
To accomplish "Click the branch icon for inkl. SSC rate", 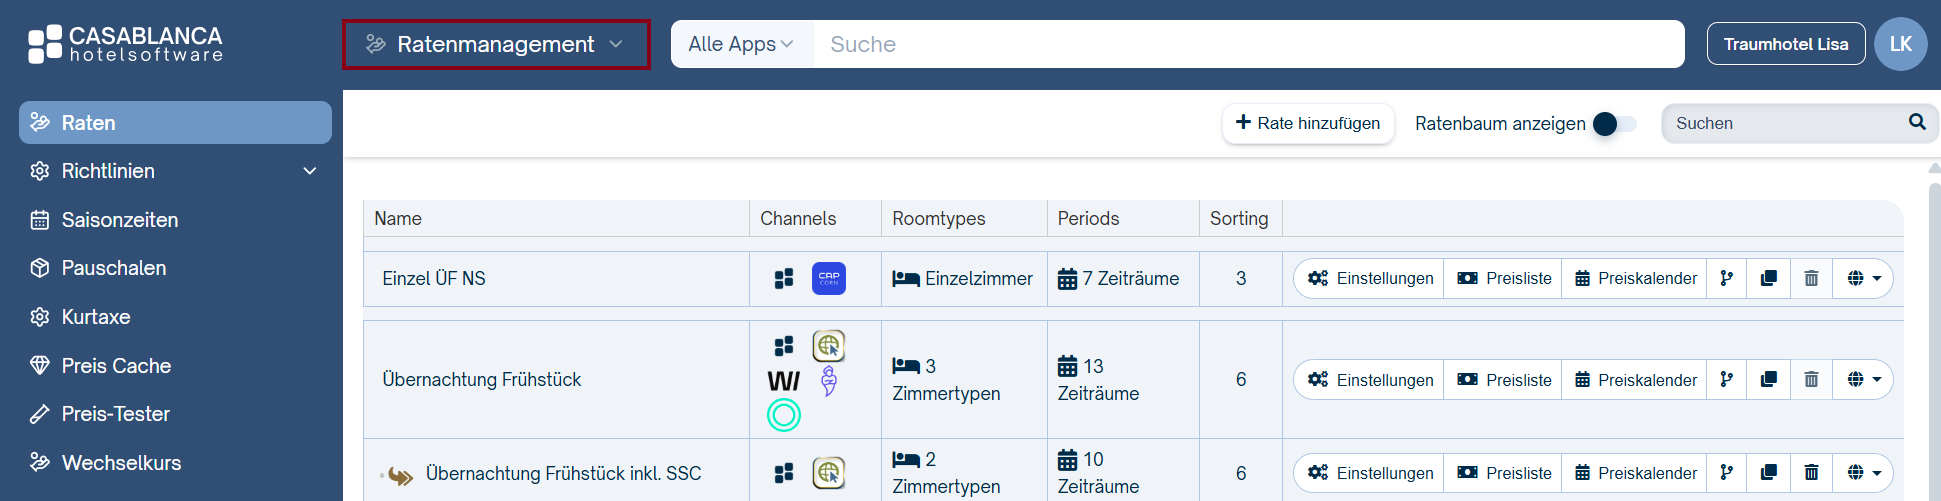I will tap(1727, 473).
